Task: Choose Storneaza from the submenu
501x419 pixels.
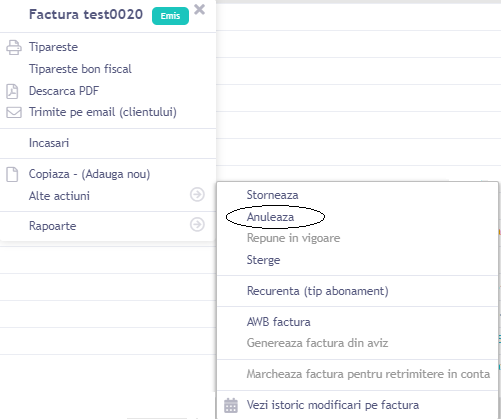Action: coord(272,195)
